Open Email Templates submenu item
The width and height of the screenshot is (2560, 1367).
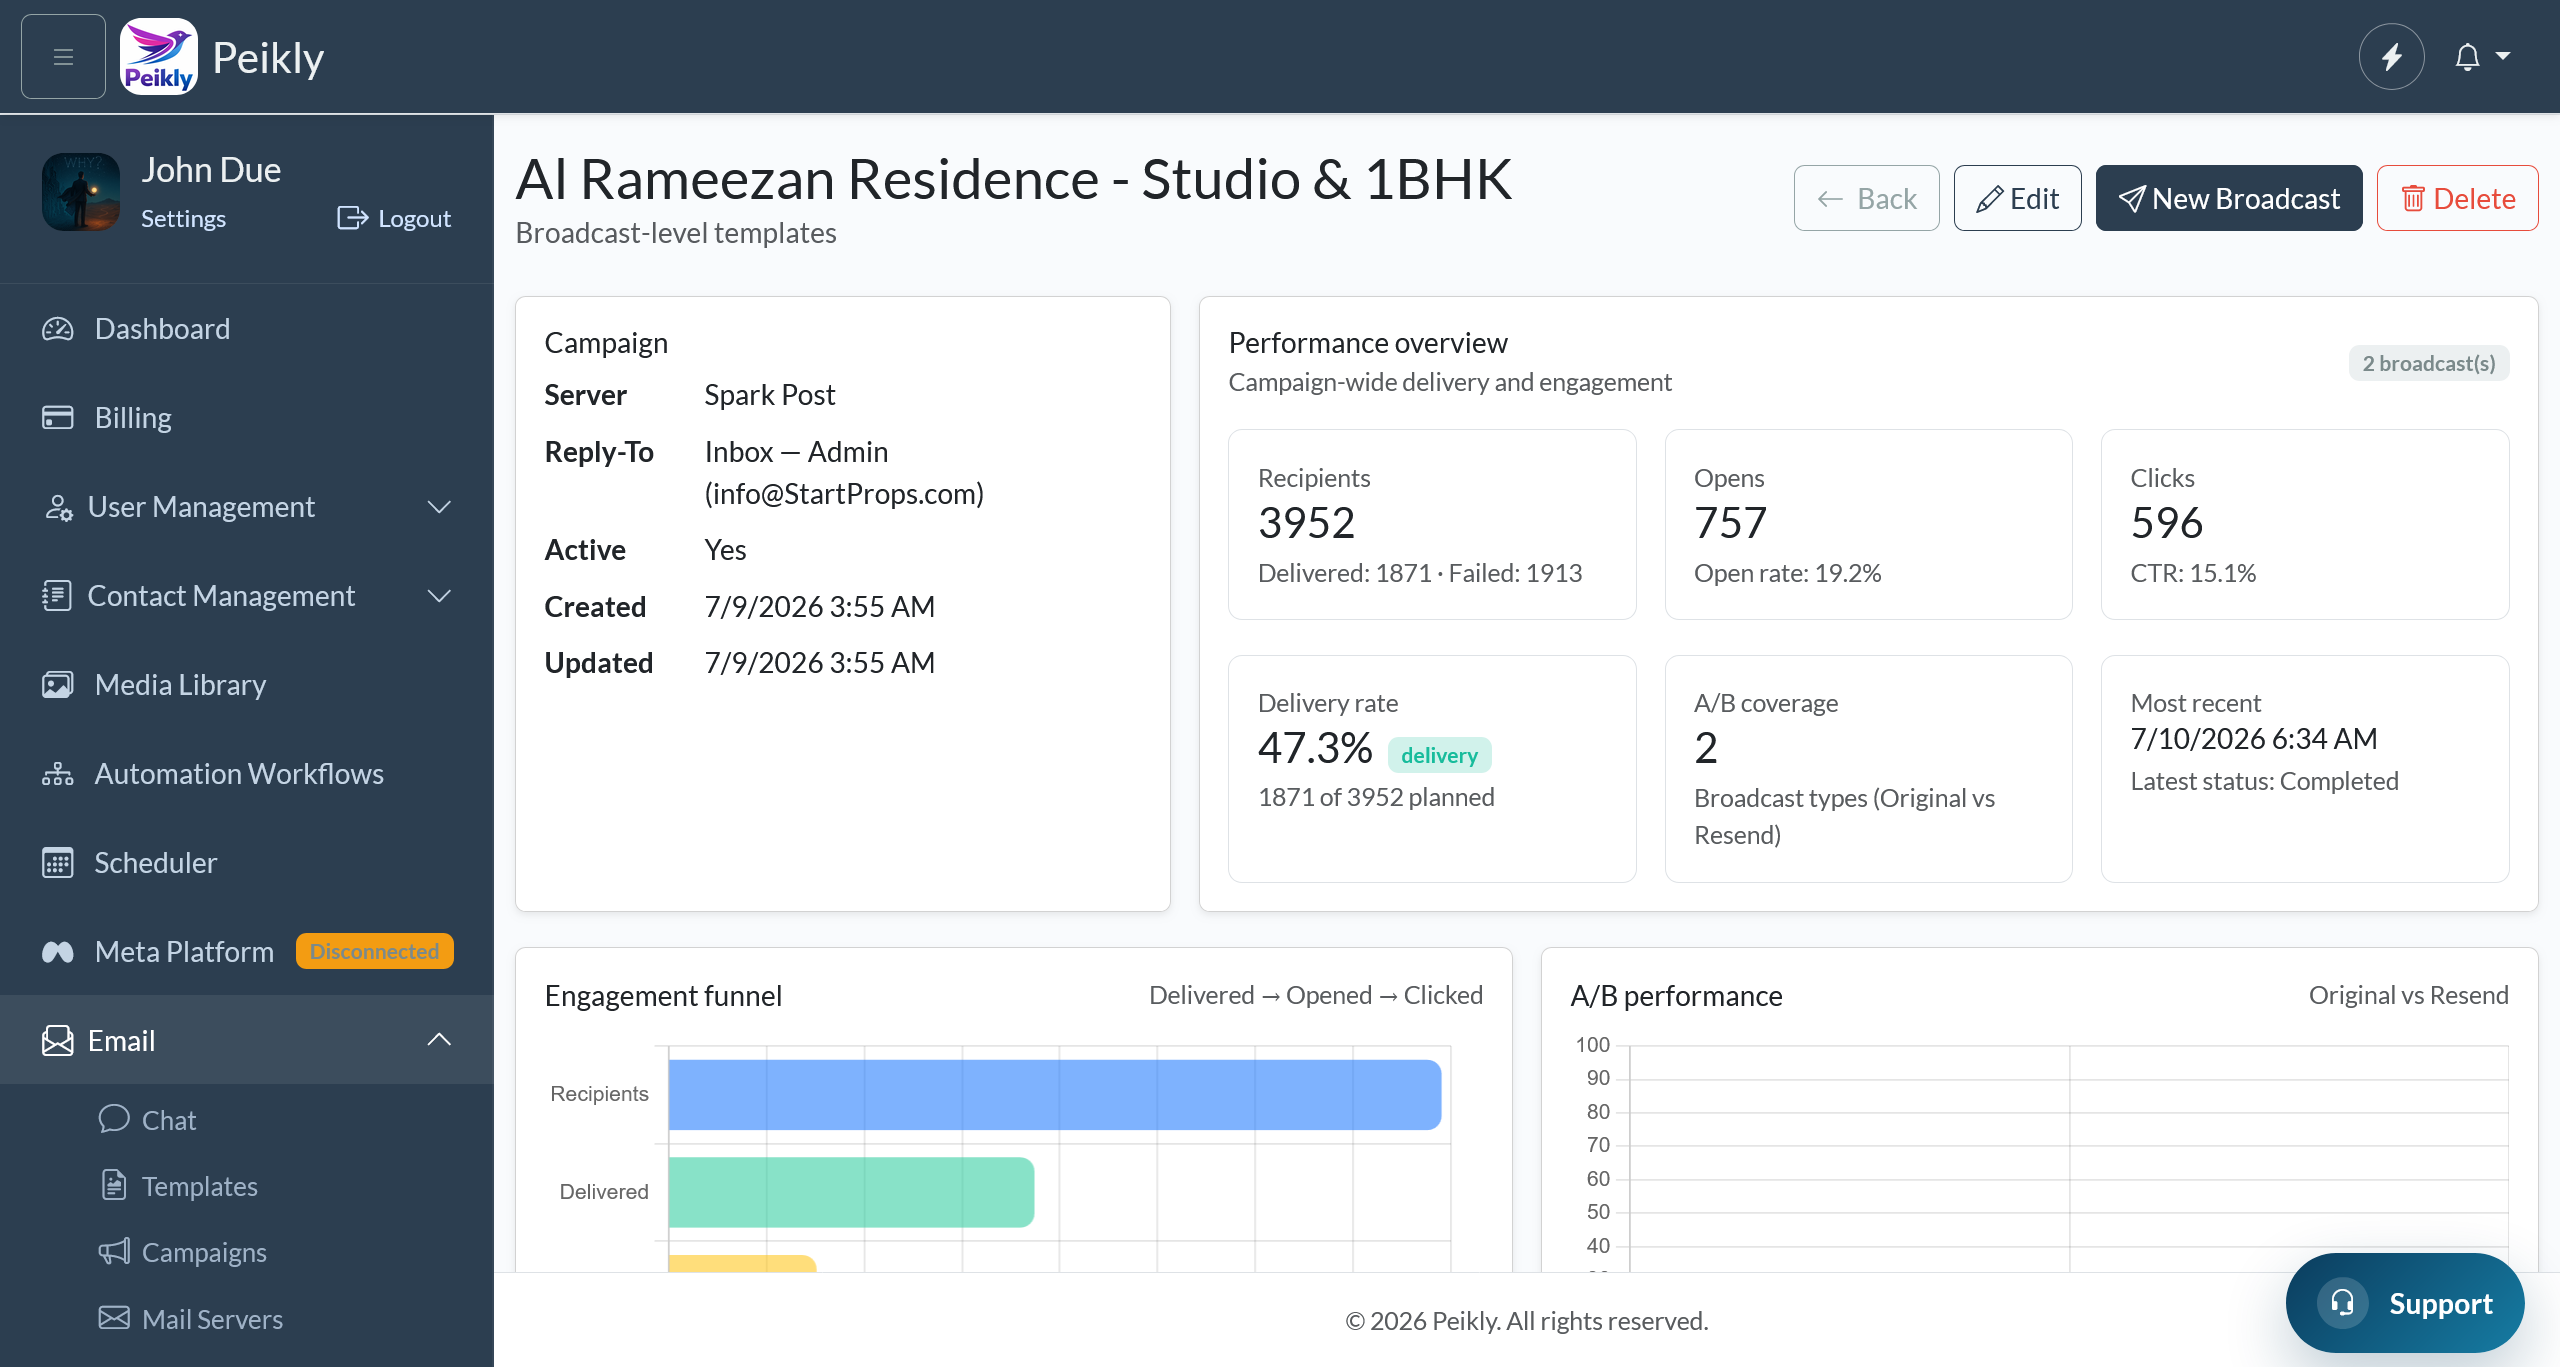(x=200, y=1186)
